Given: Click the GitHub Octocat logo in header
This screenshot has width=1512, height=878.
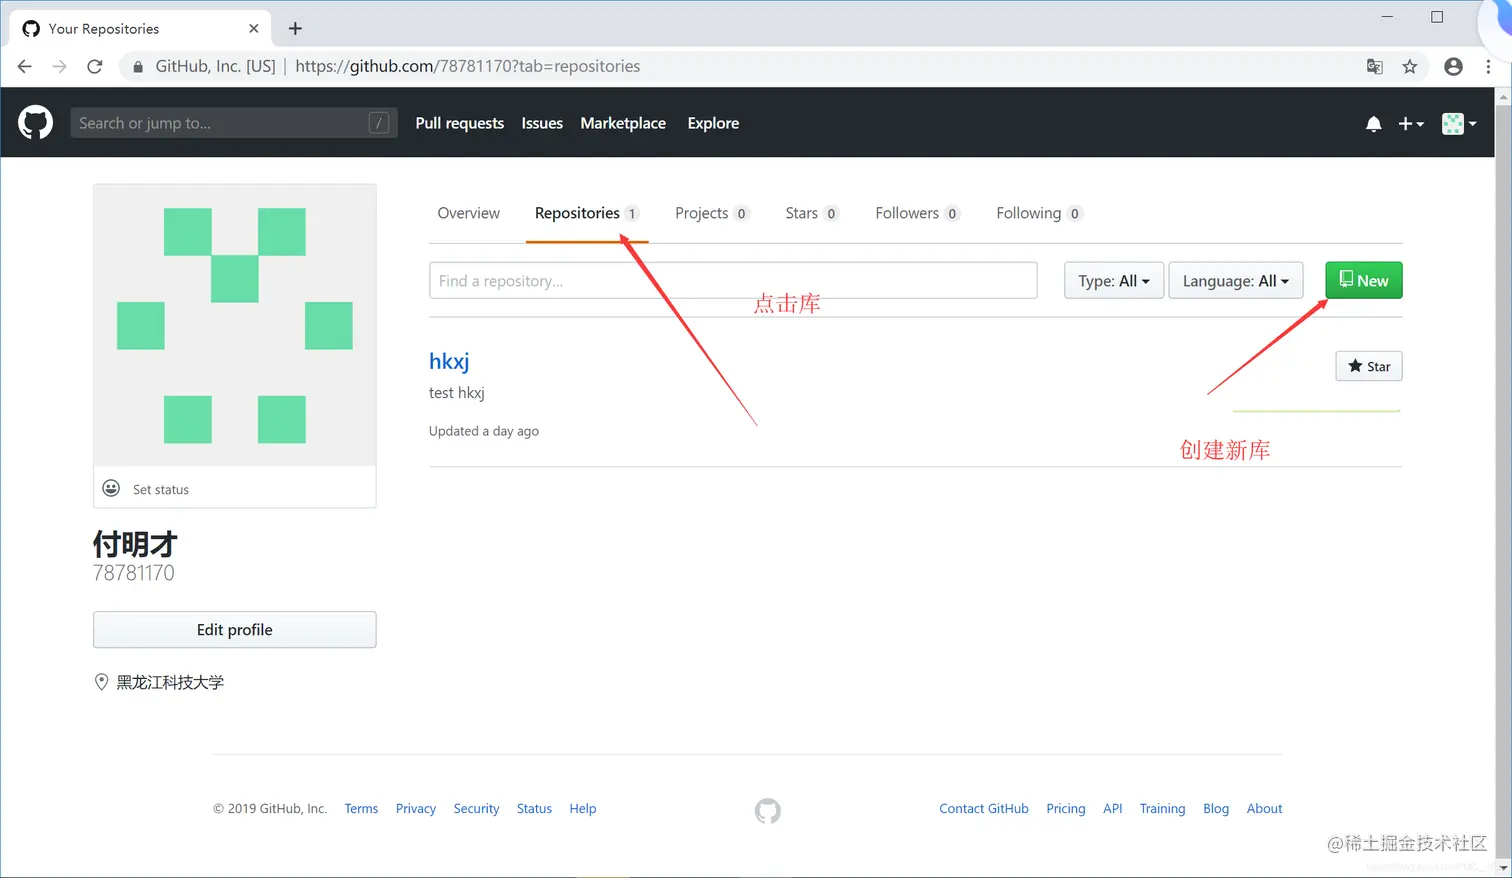Looking at the screenshot, I should click(x=36, y=123).
